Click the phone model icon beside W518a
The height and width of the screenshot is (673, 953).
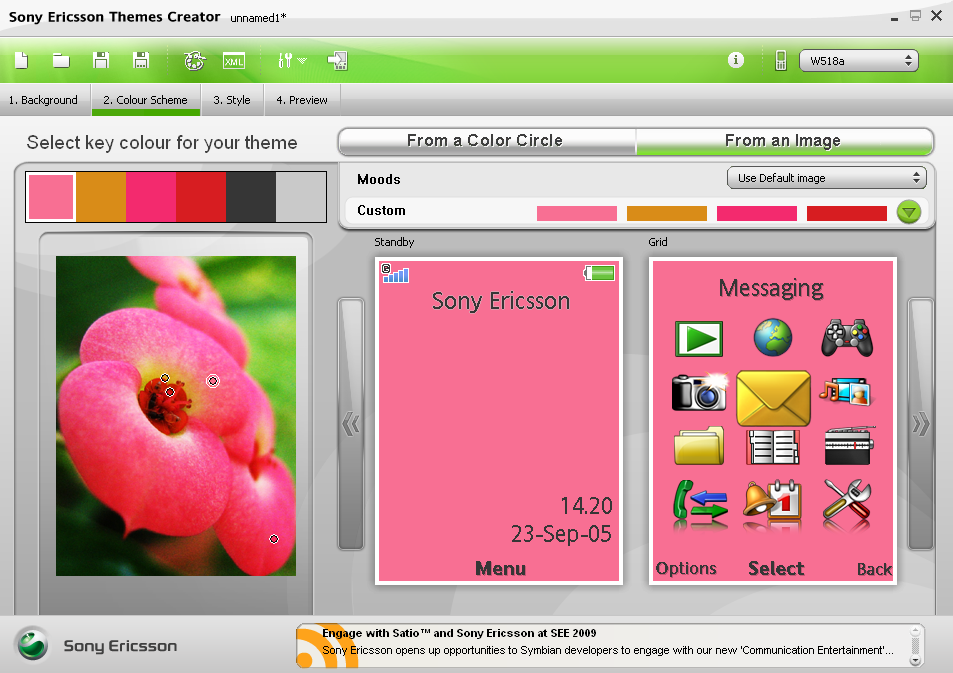(781, 61)
